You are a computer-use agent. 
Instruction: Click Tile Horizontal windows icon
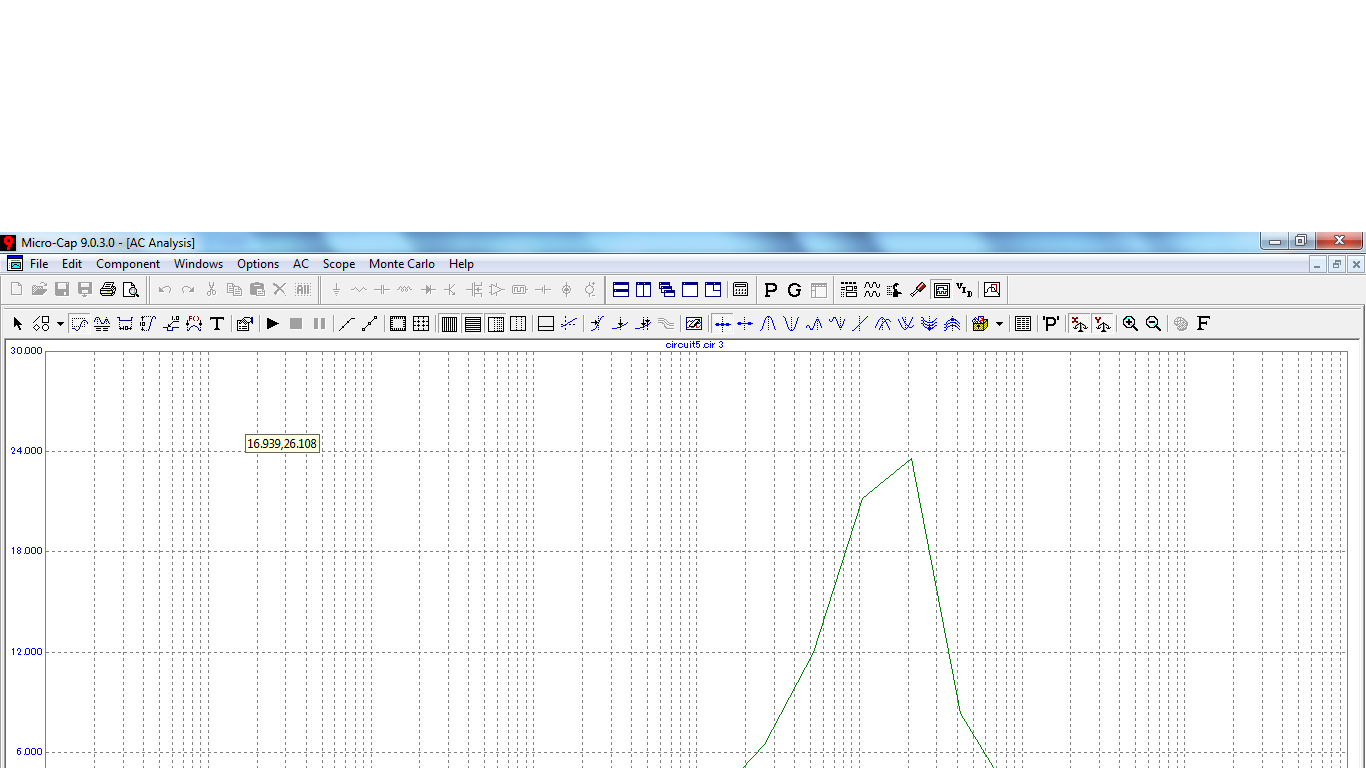point(621,290)
